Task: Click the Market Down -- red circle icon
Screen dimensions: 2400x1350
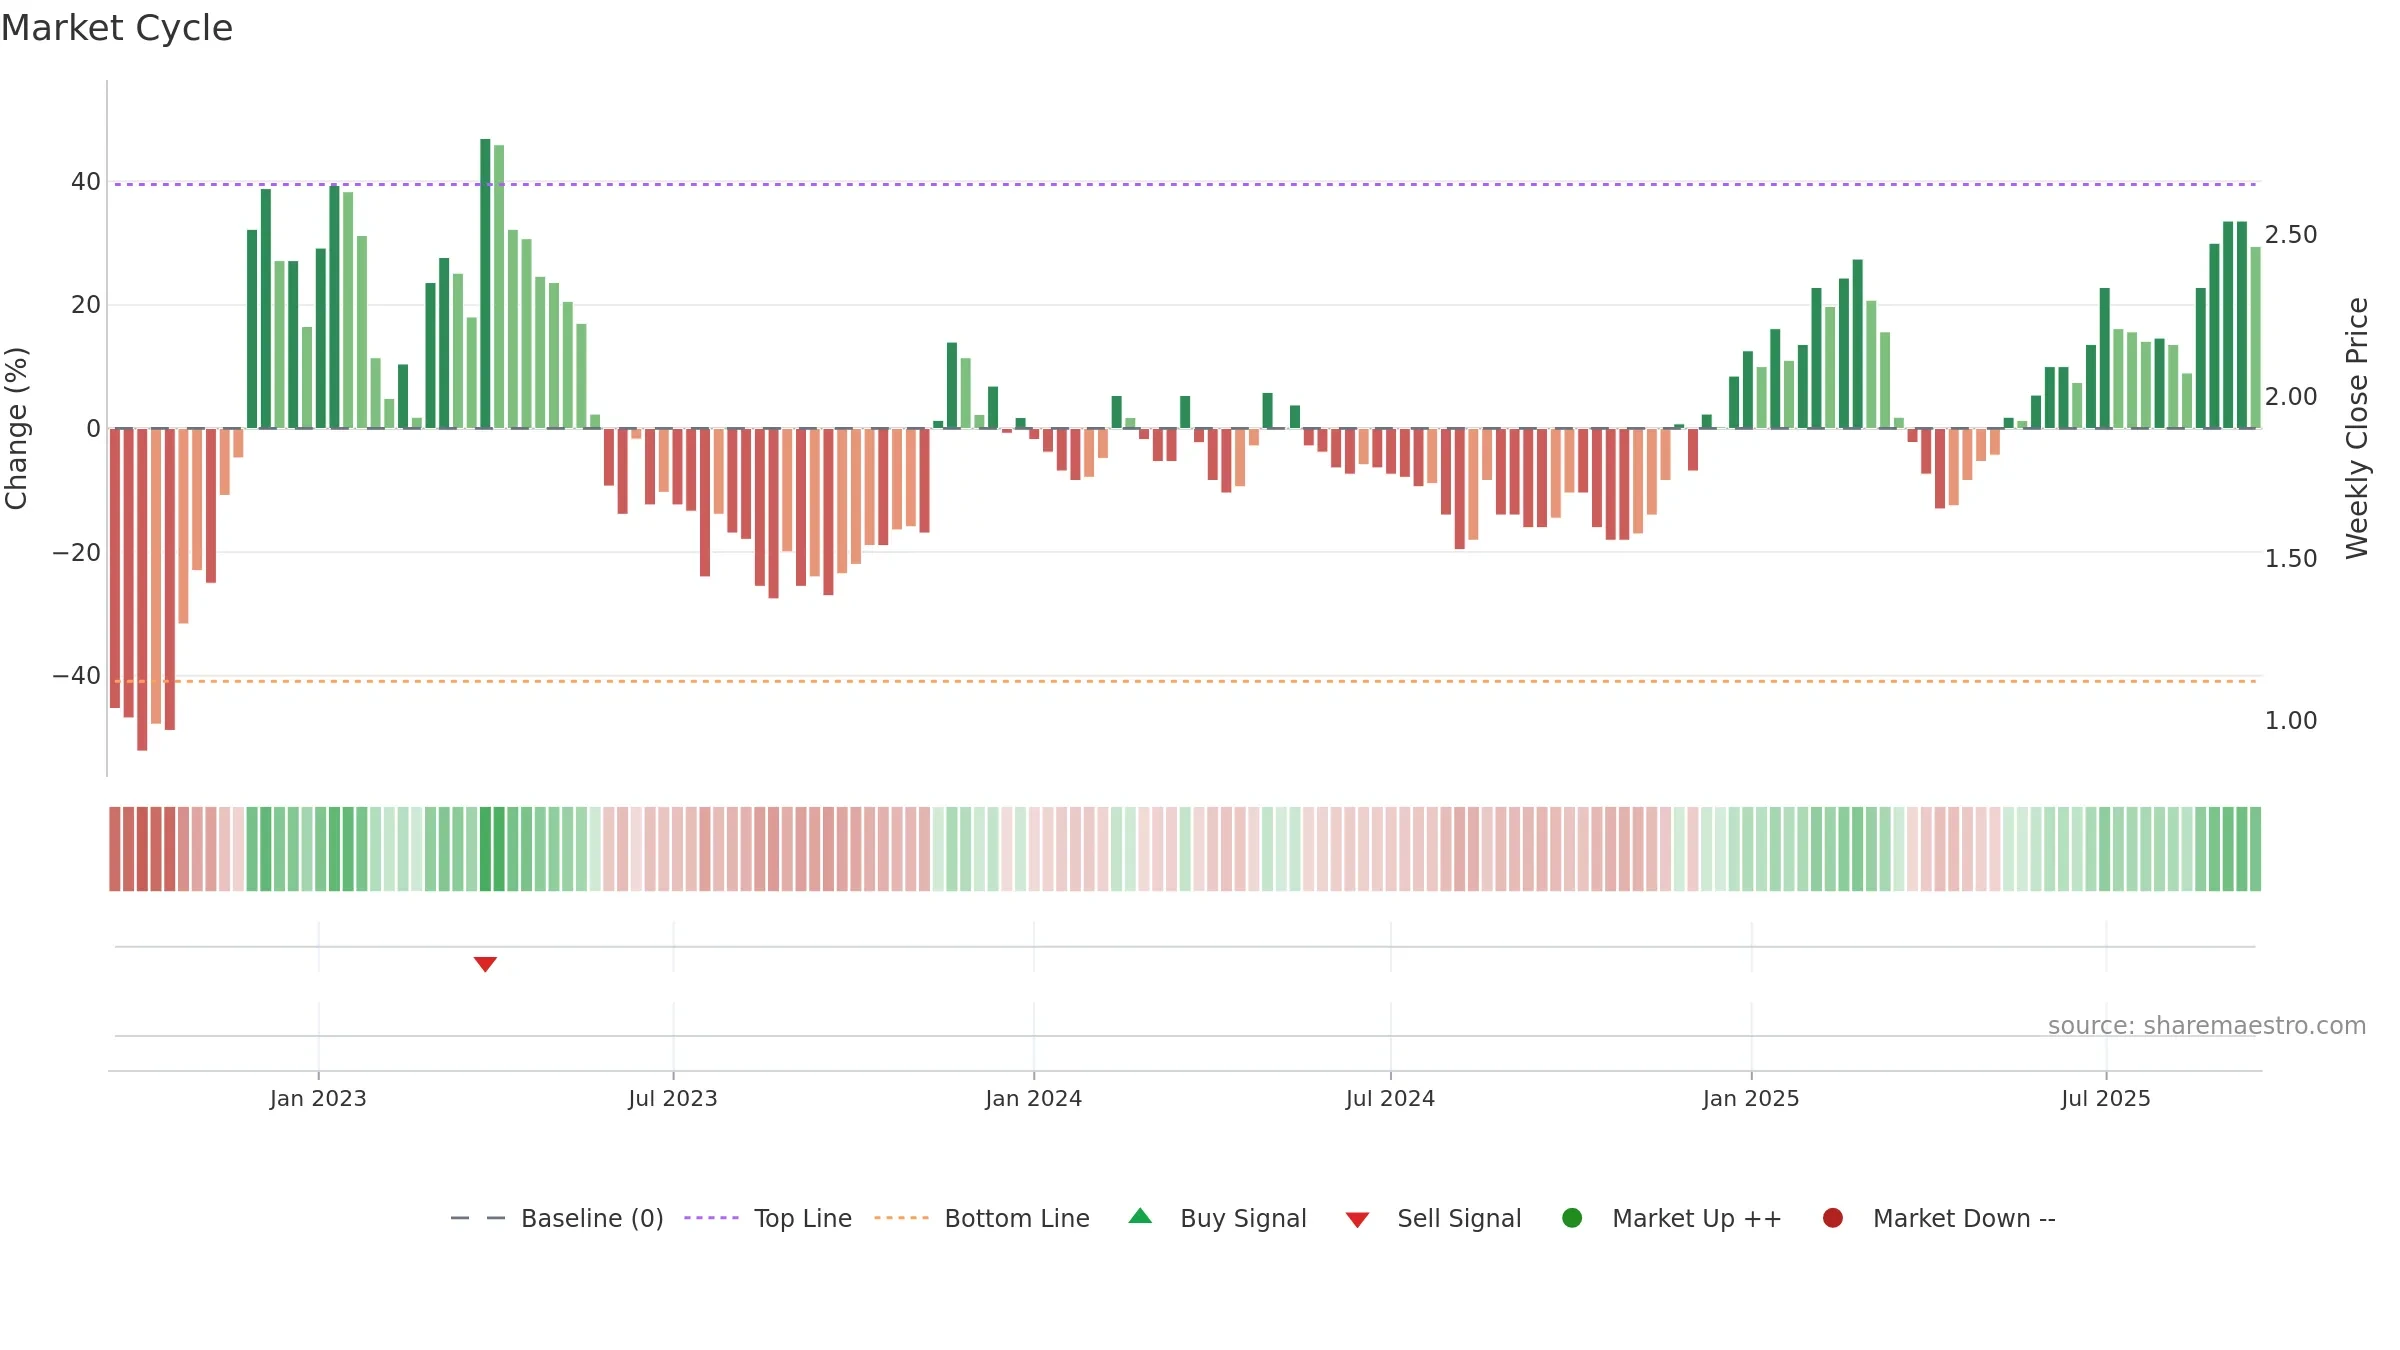Action: point(1833,1218)
